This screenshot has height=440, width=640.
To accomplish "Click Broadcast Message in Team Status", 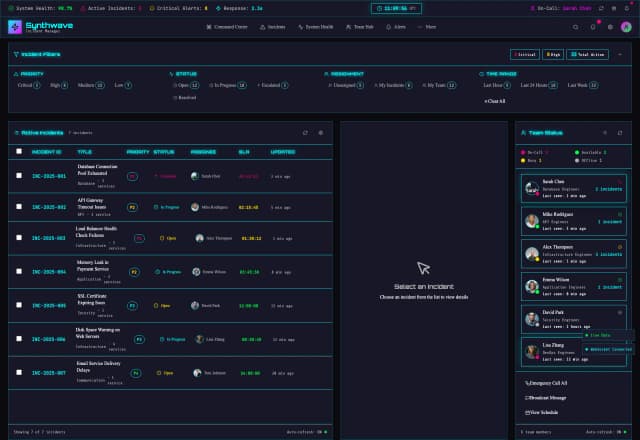I will tap(548, 397).
